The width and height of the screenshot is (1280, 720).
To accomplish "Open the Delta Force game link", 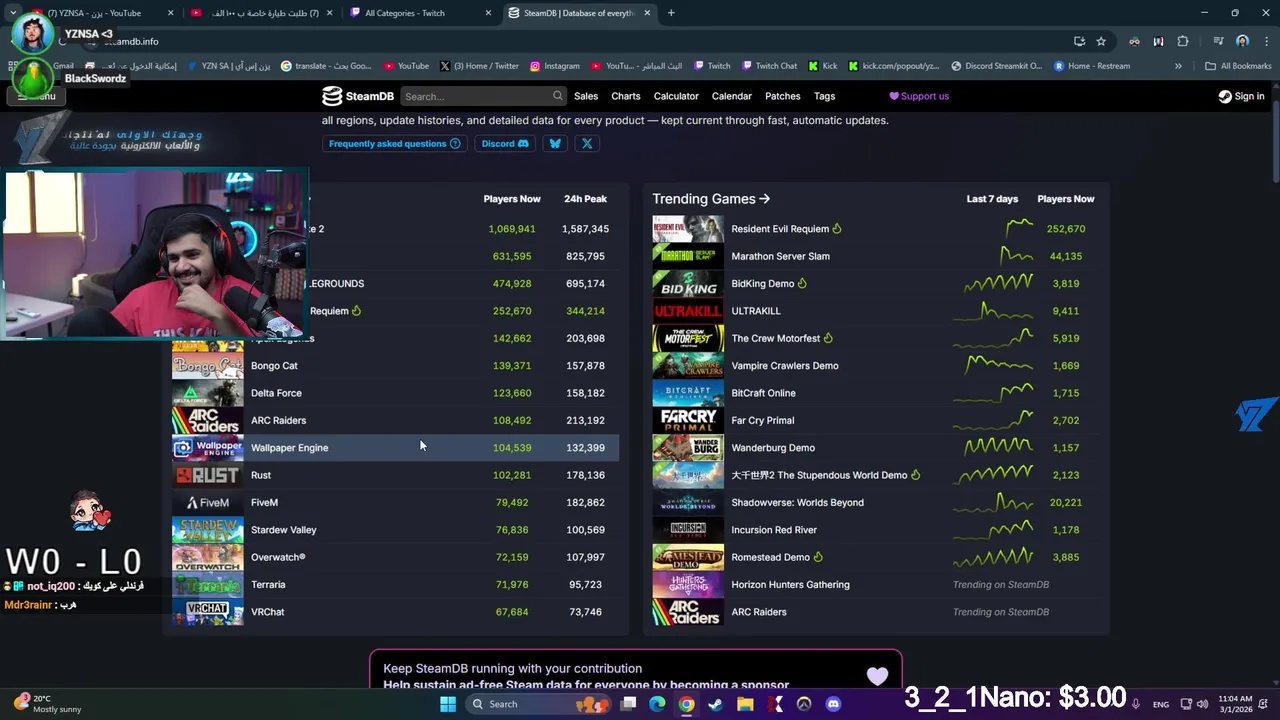I will (276, 393).
